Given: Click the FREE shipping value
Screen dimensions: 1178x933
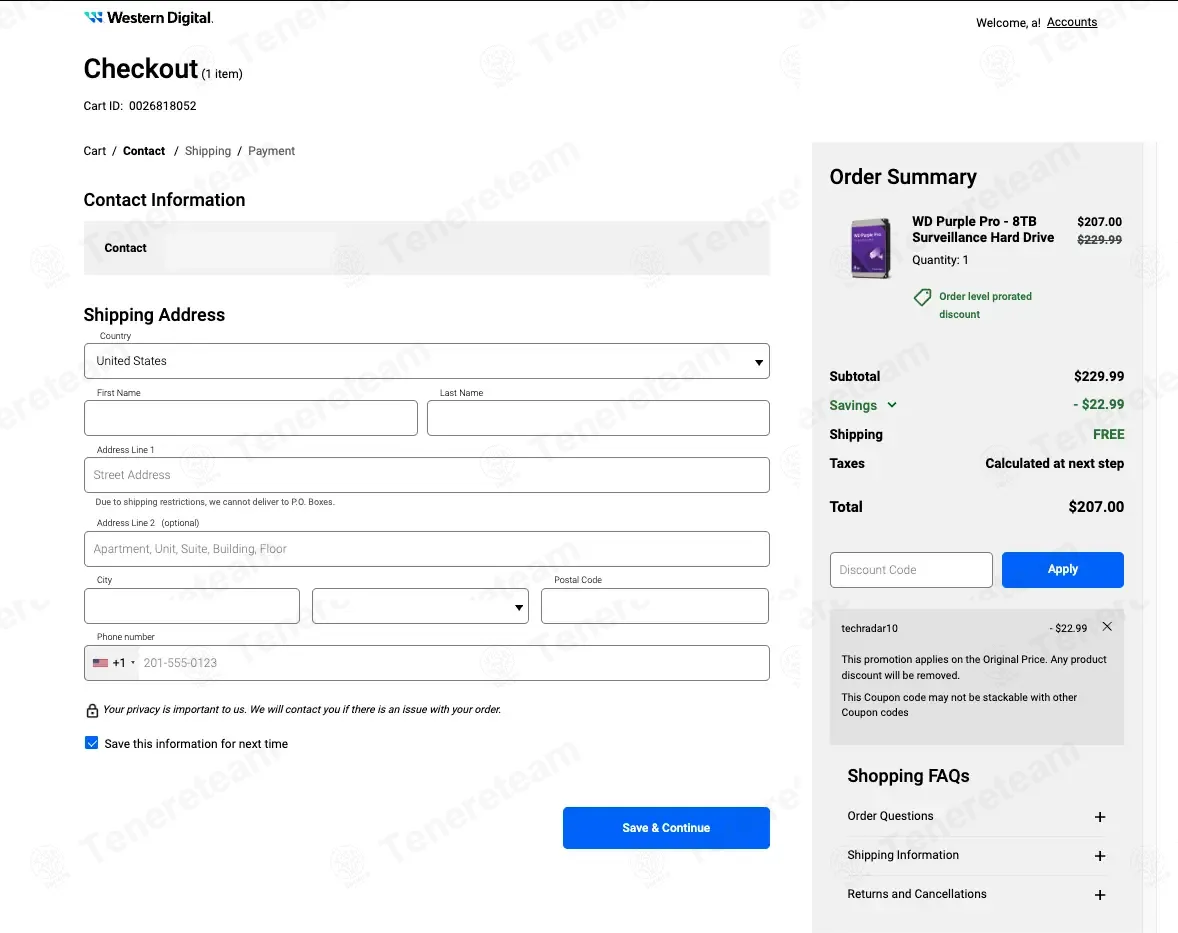Looking at the screenshot, I should 1108,434.
